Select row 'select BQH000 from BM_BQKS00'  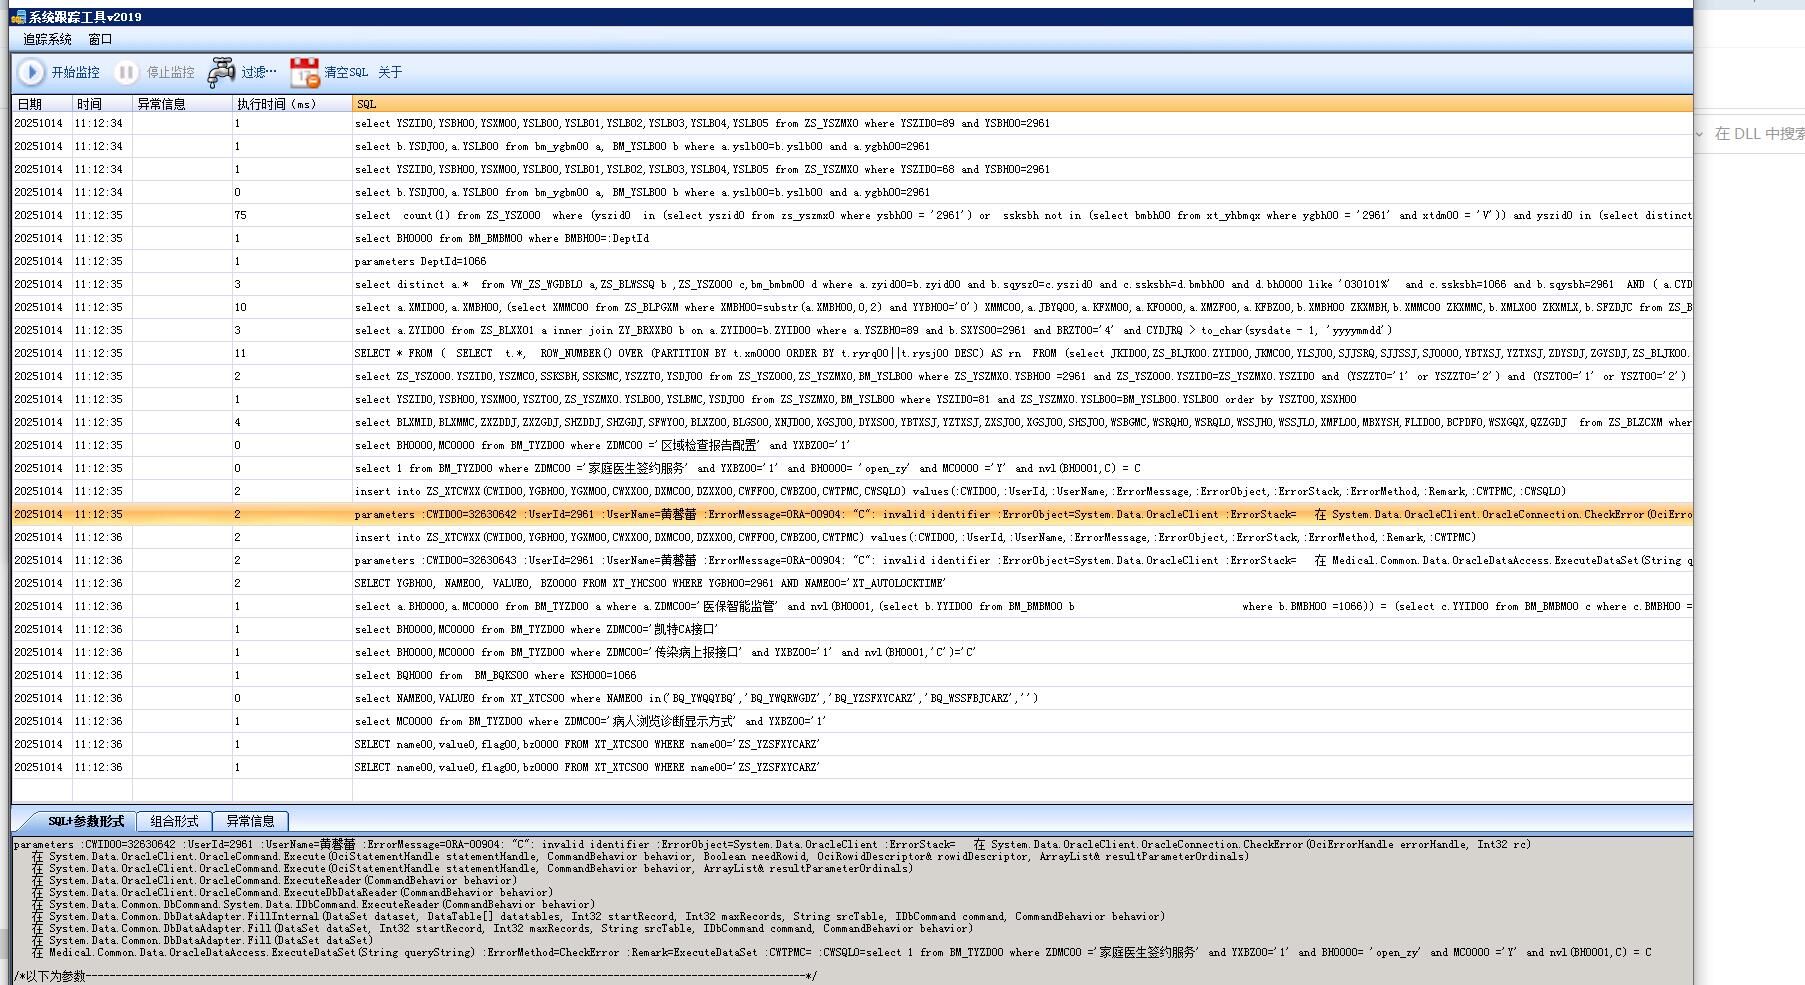[852, 675]
